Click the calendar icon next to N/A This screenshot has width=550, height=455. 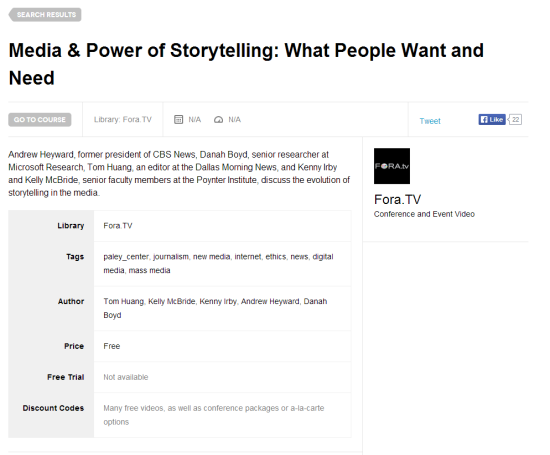(179, 120)
